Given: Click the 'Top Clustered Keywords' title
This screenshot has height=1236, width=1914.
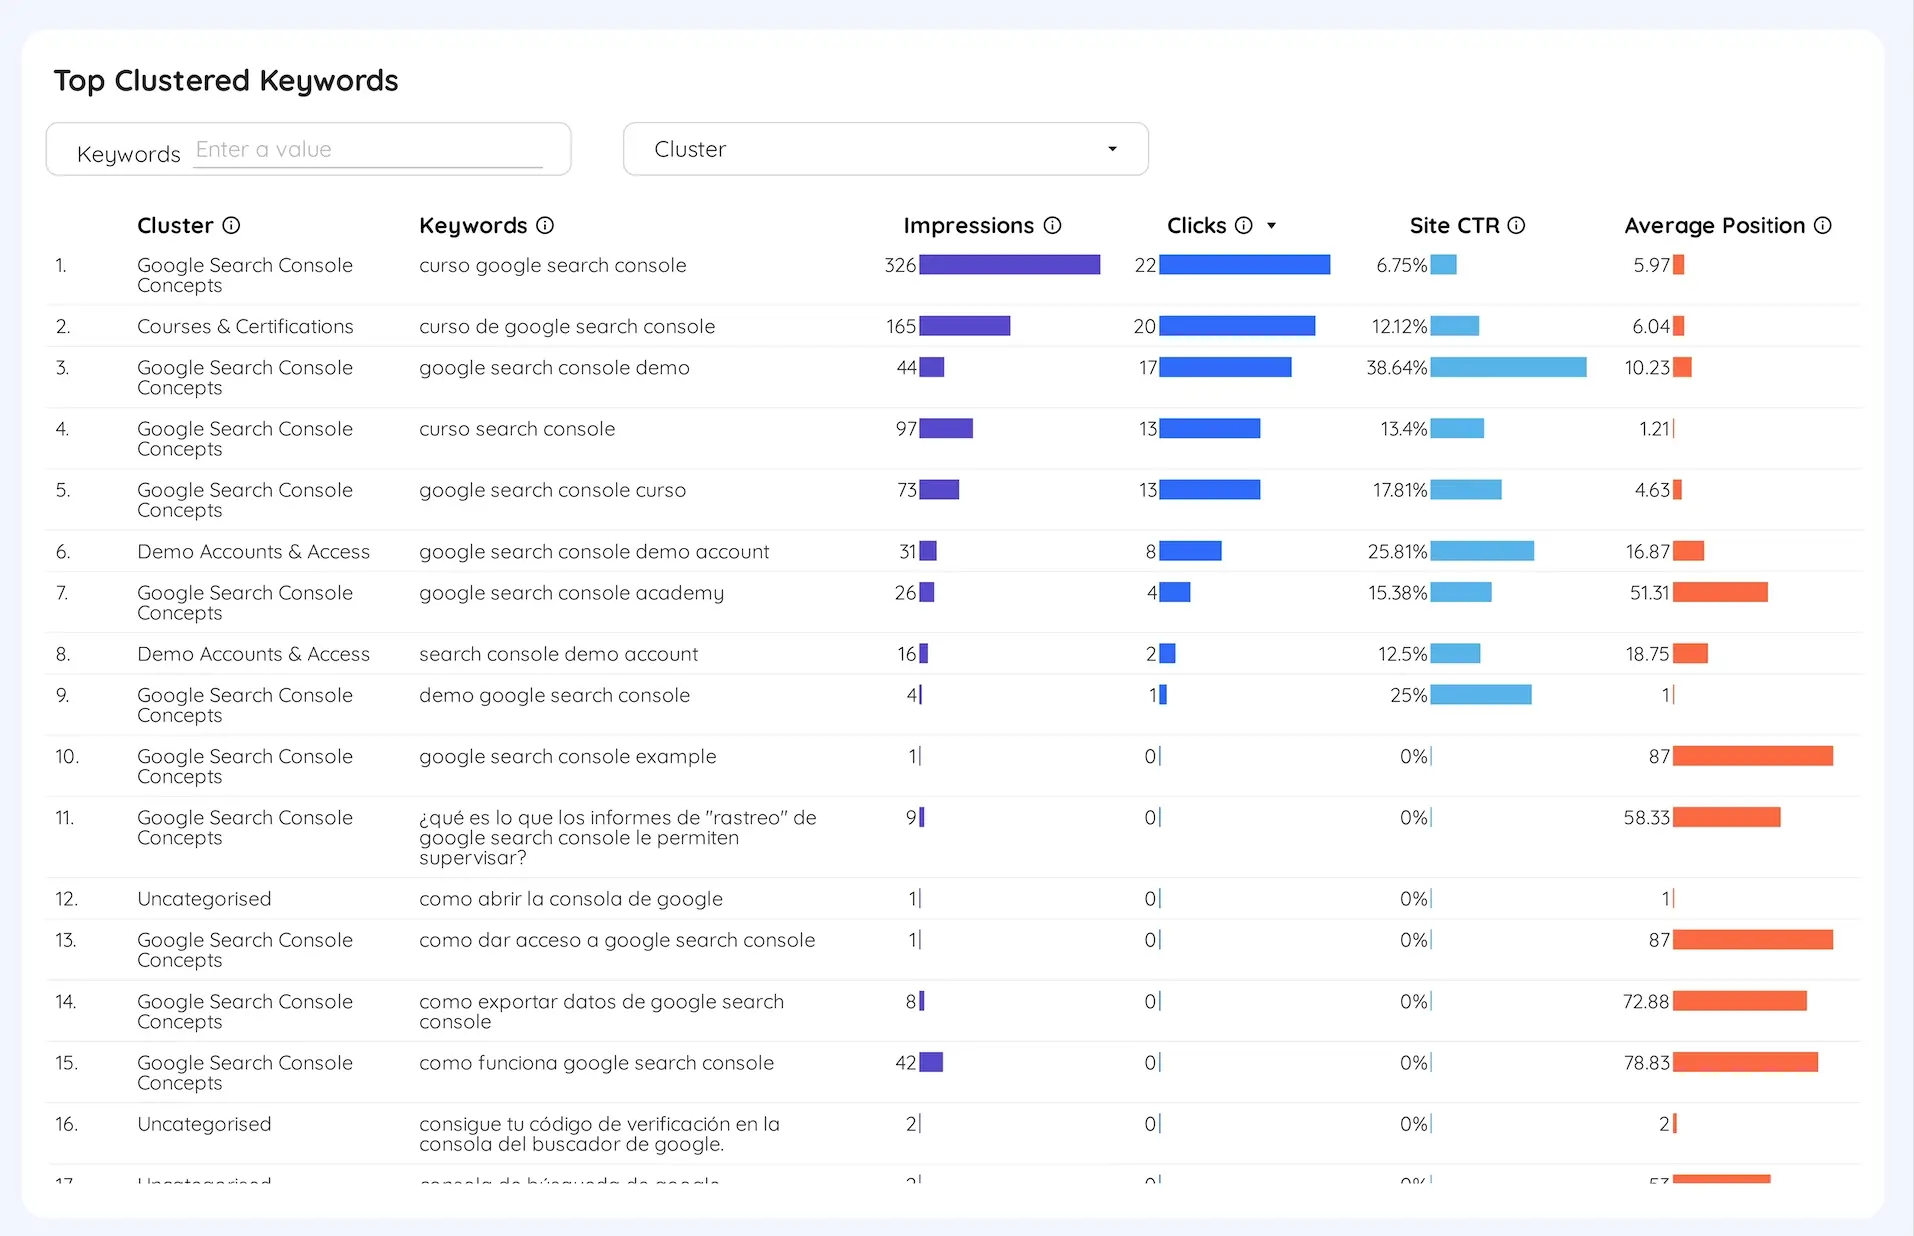Looking at the screenshot, I should pyautogui.click(x=226, y=81).
